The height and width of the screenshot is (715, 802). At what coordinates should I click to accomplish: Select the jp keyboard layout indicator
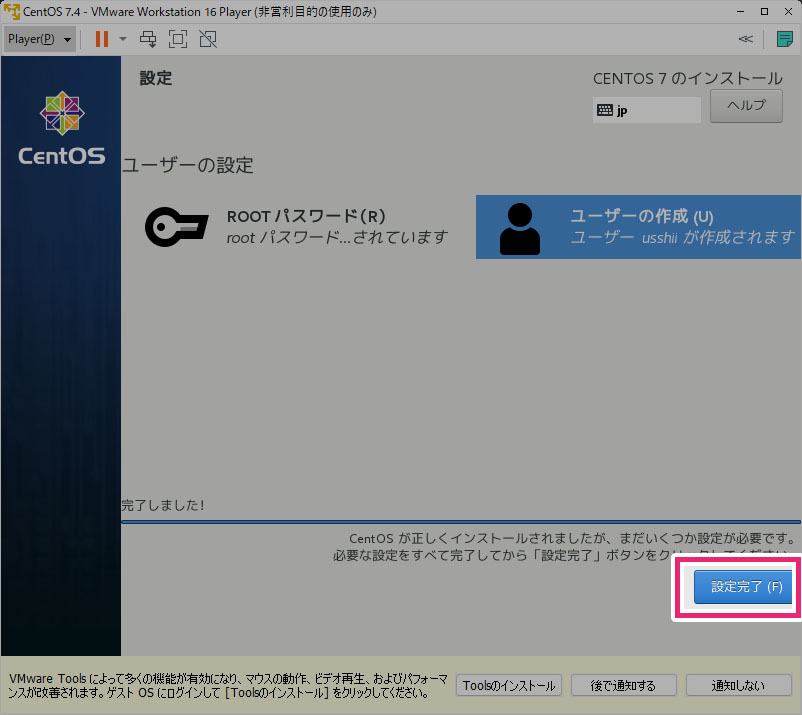click(647, 110)
